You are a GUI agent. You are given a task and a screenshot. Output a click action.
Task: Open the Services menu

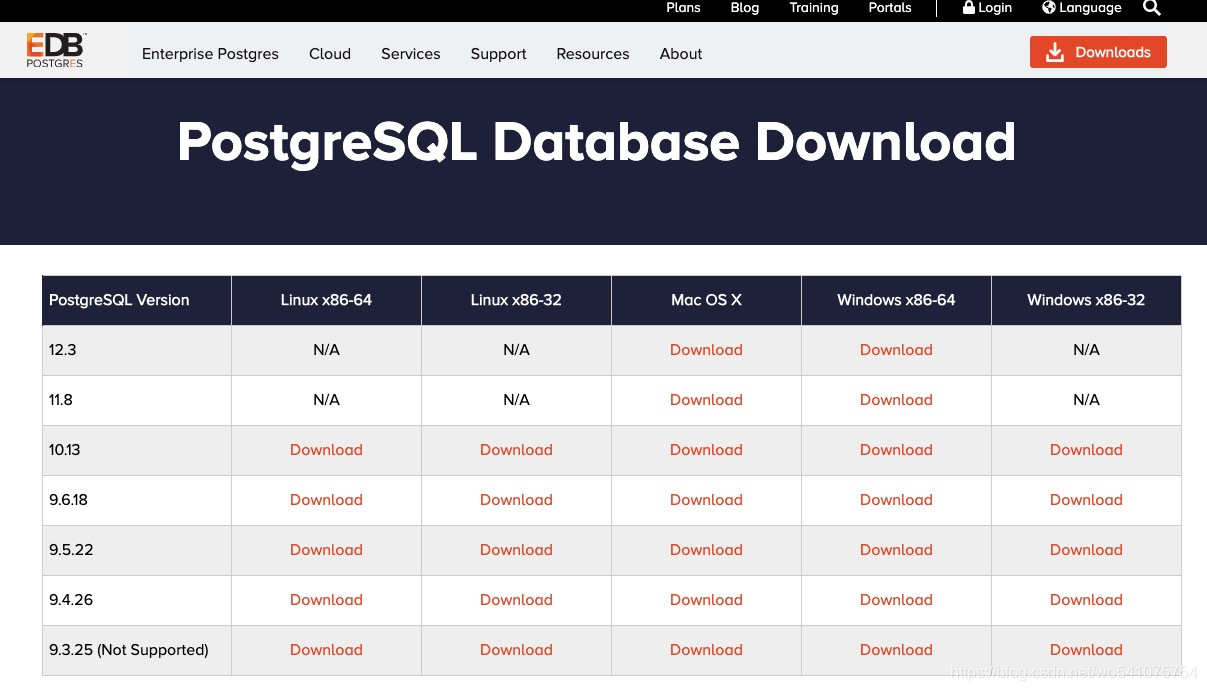(411, 54)
